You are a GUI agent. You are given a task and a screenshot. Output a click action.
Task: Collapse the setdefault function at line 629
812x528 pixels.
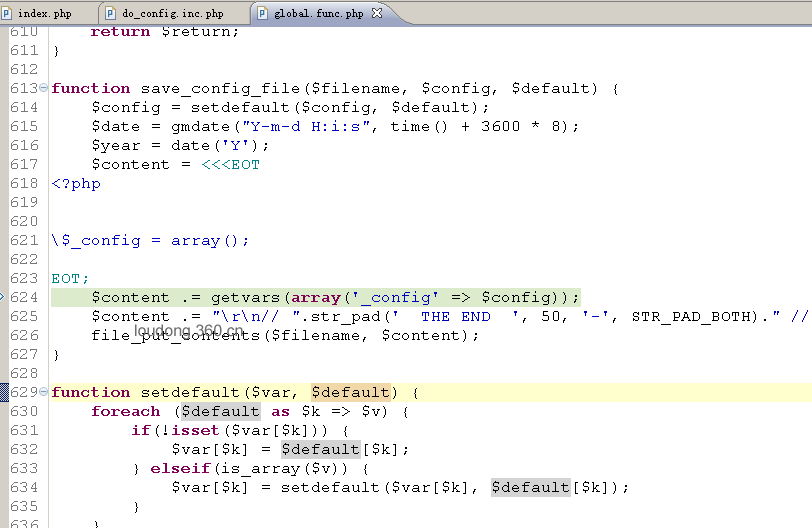[x=43, y=392]
